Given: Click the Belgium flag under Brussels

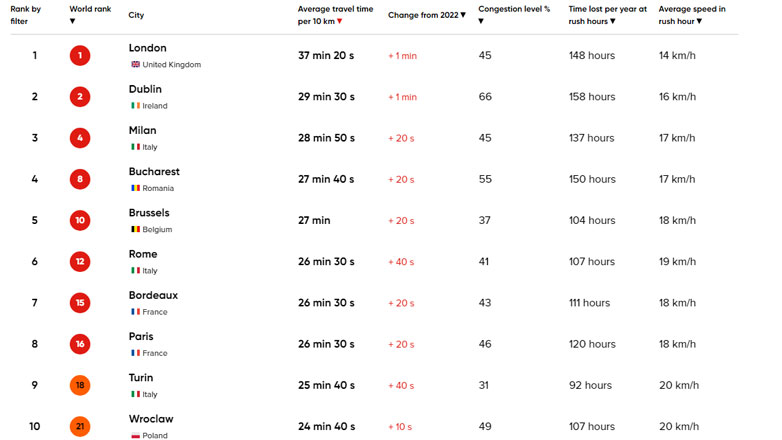Looking at the screenshot, I should (136, 230).
